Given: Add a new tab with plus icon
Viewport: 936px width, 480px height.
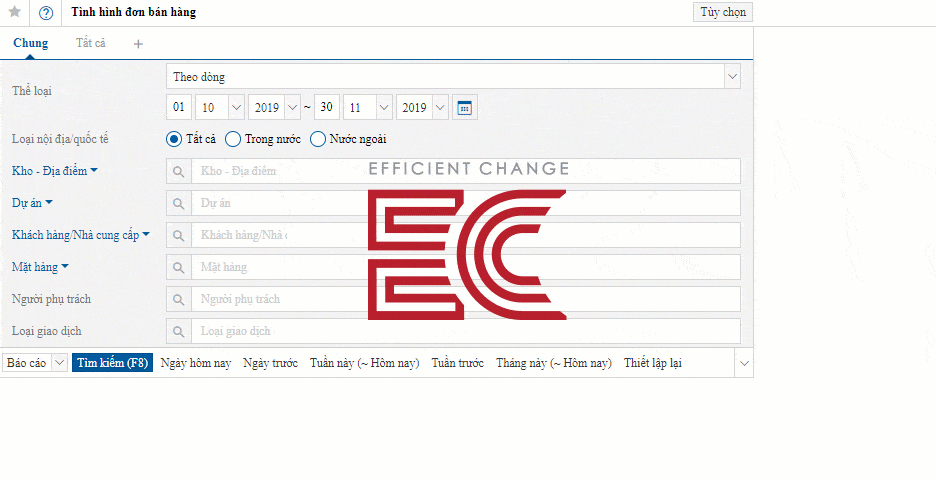Looking at the screenshot, I should (x=138, y=44).
